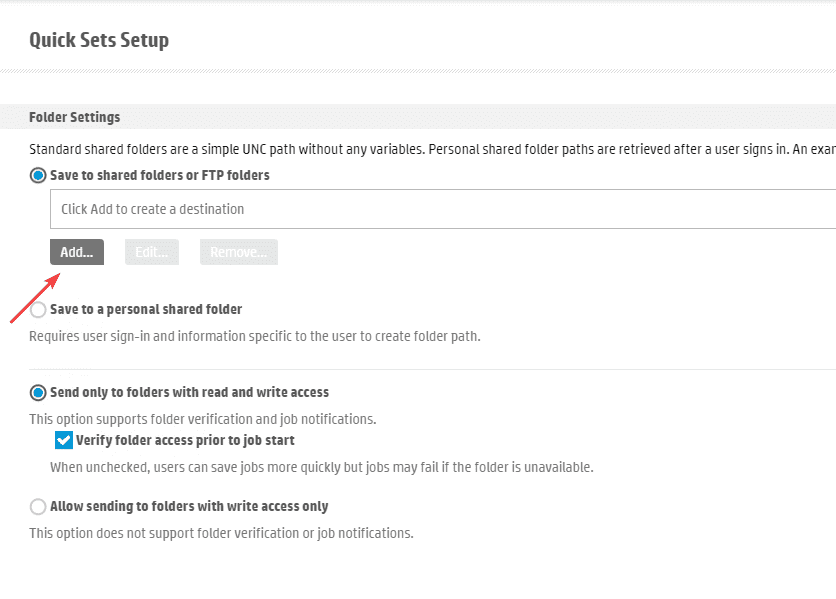Toggle Verify folder access prior to job start
This screenshot has height=599, width=836.
click(x=64, y=440)
